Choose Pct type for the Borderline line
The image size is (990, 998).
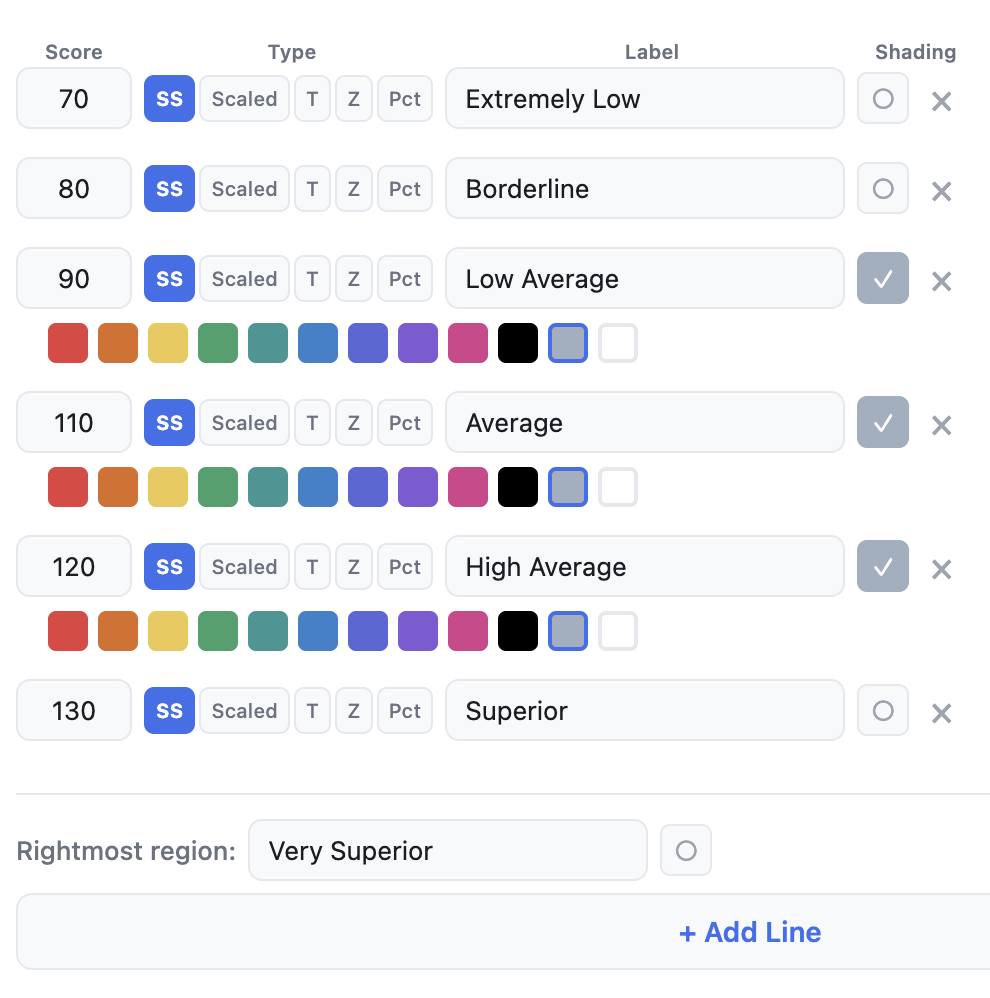[x=405, y=188]
